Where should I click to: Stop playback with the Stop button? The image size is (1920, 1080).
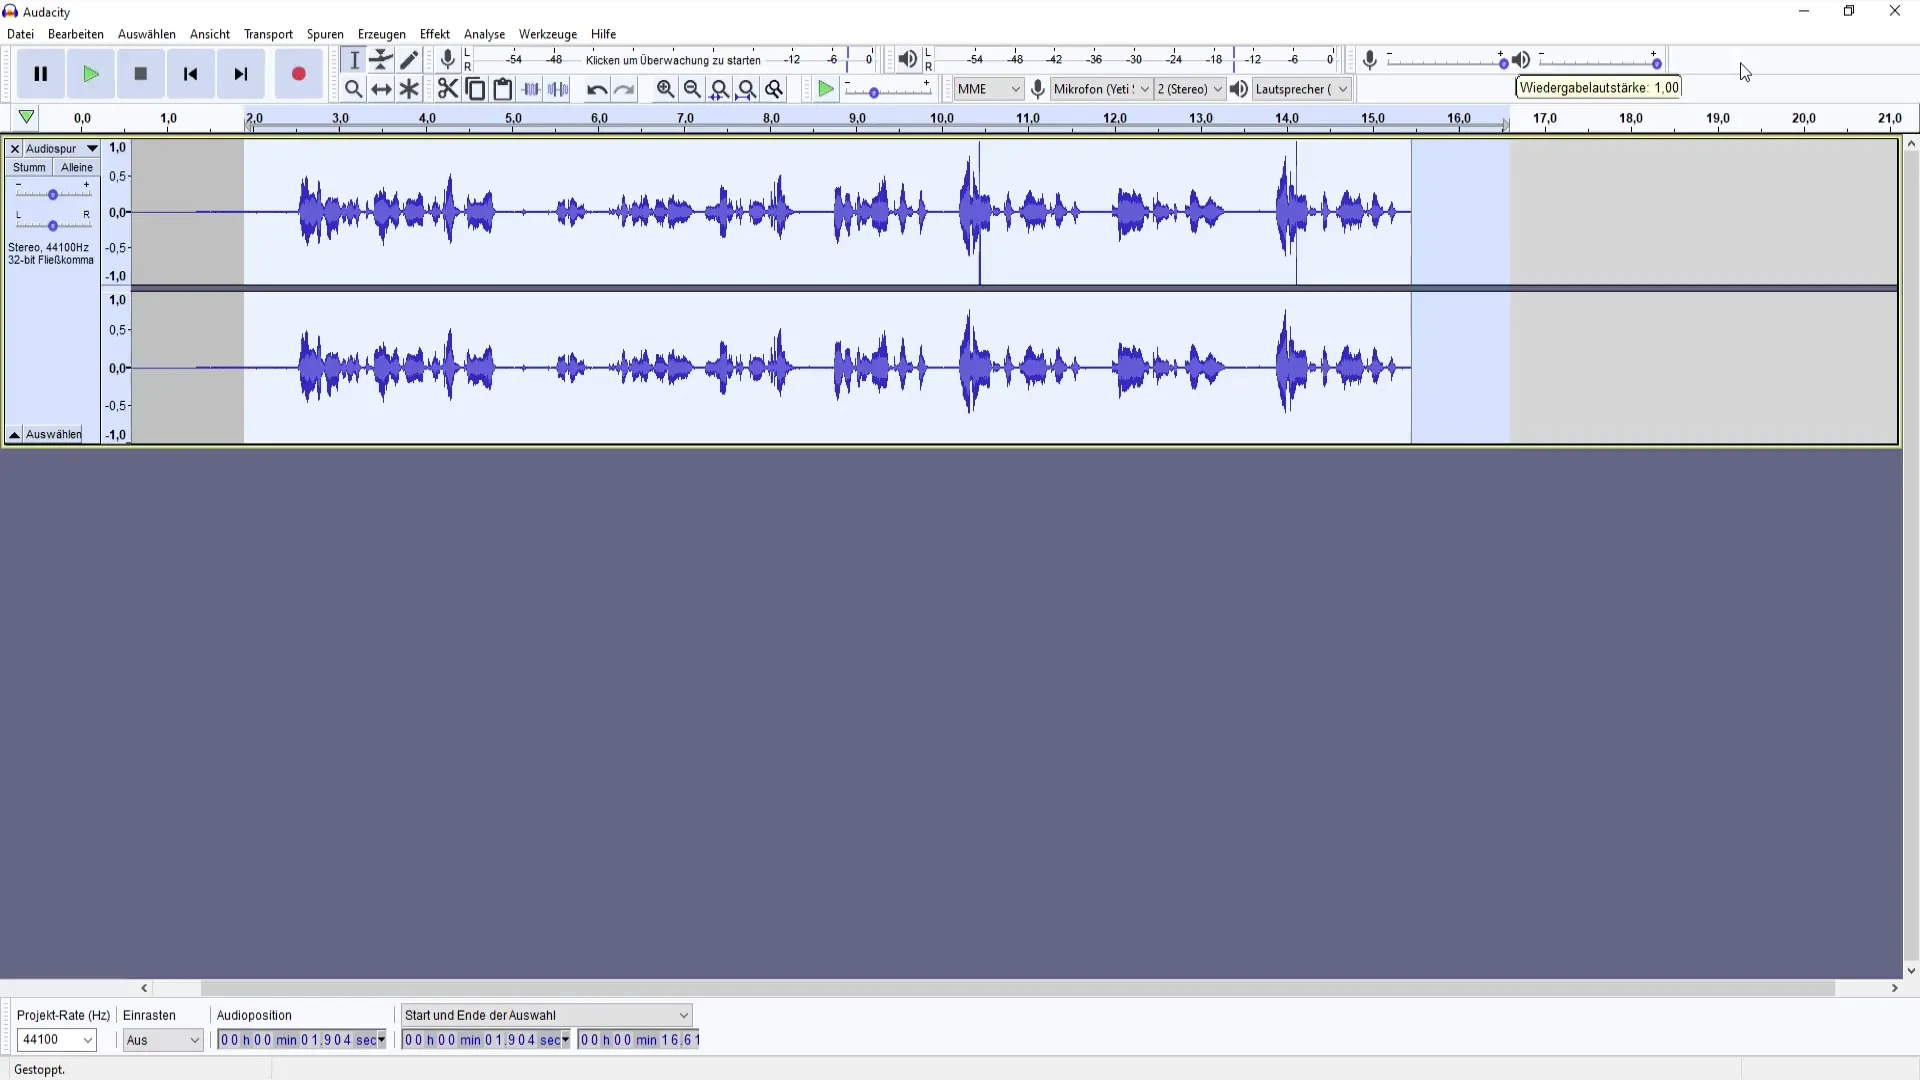(141, 74)
